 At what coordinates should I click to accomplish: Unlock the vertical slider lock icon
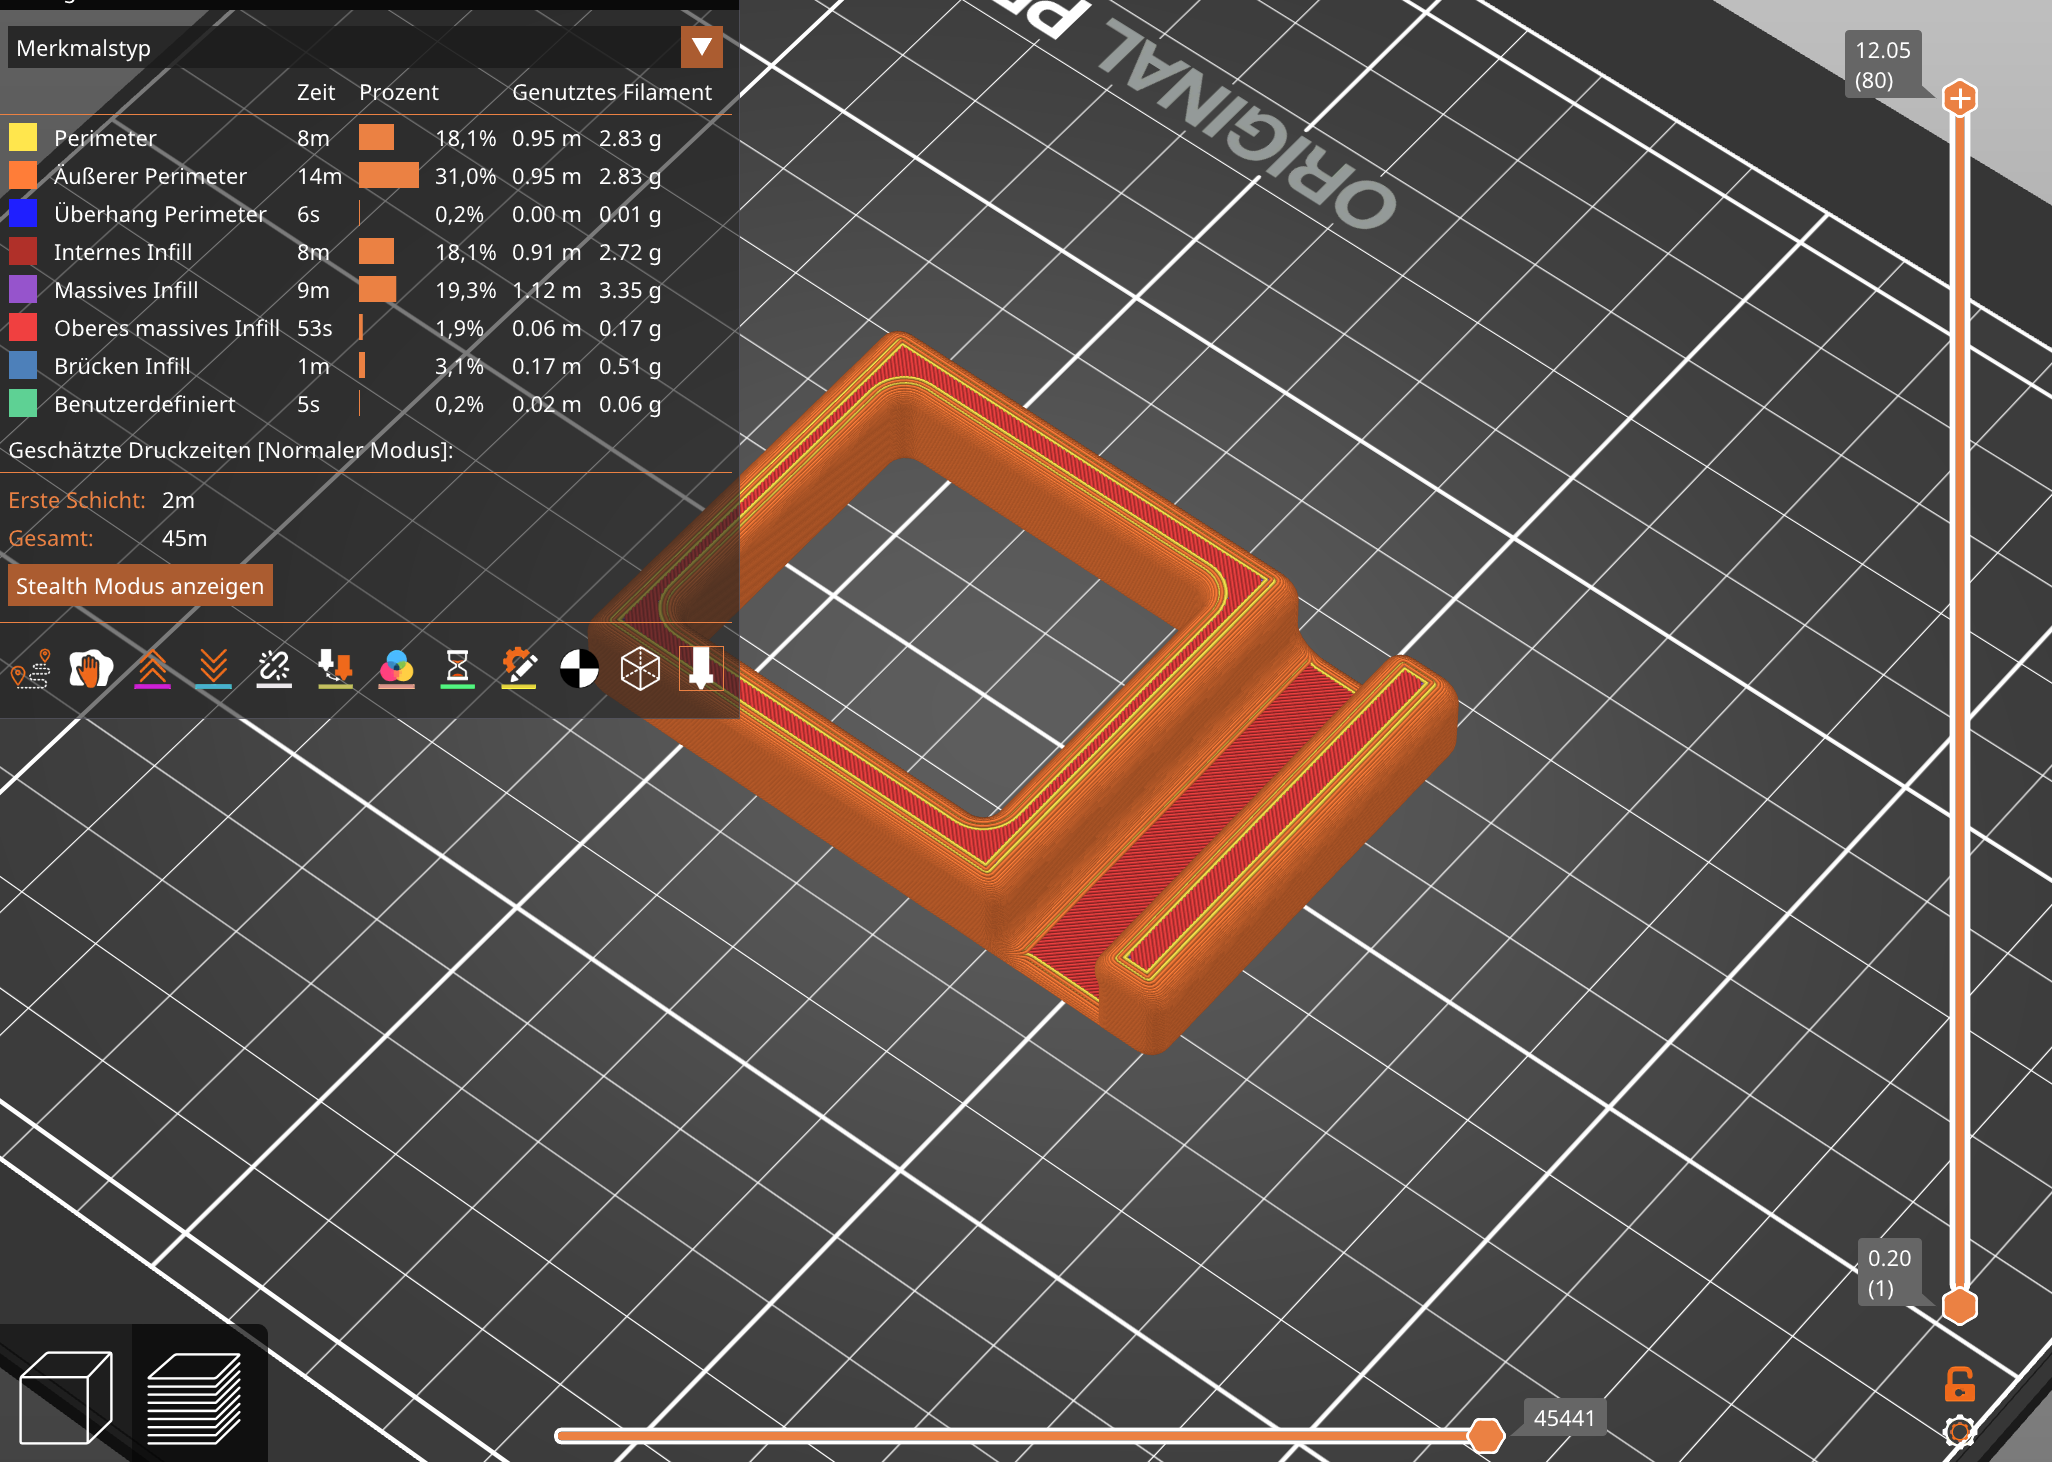click(1959, 1385)
